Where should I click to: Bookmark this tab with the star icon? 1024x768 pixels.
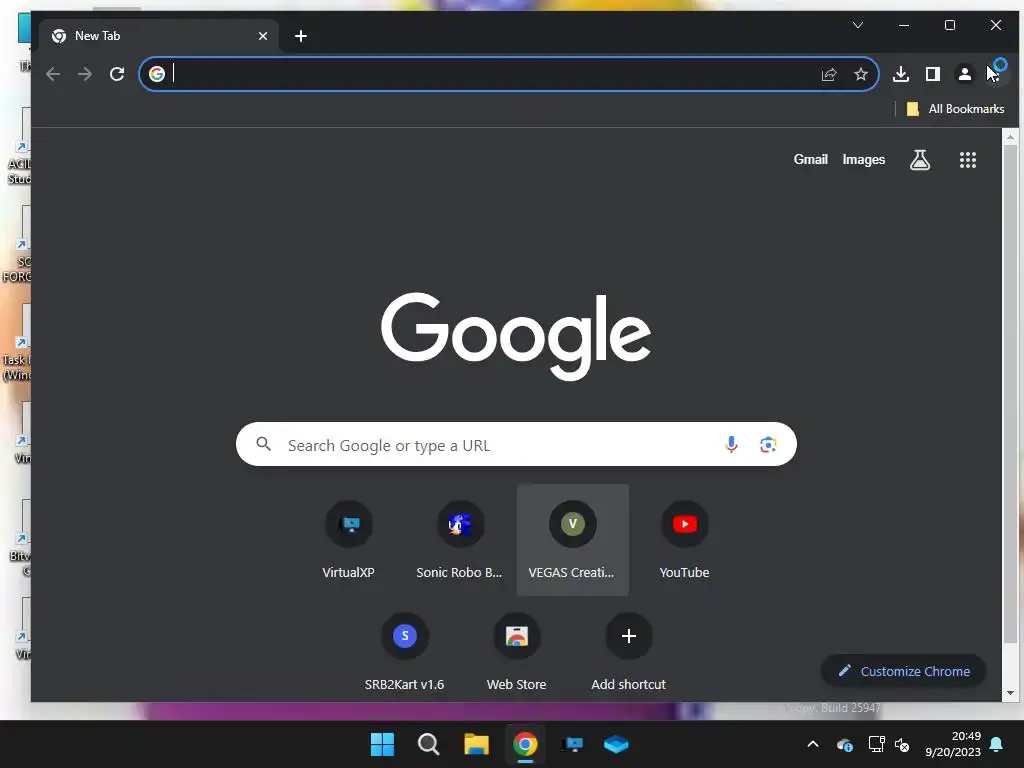click(861, 74)
